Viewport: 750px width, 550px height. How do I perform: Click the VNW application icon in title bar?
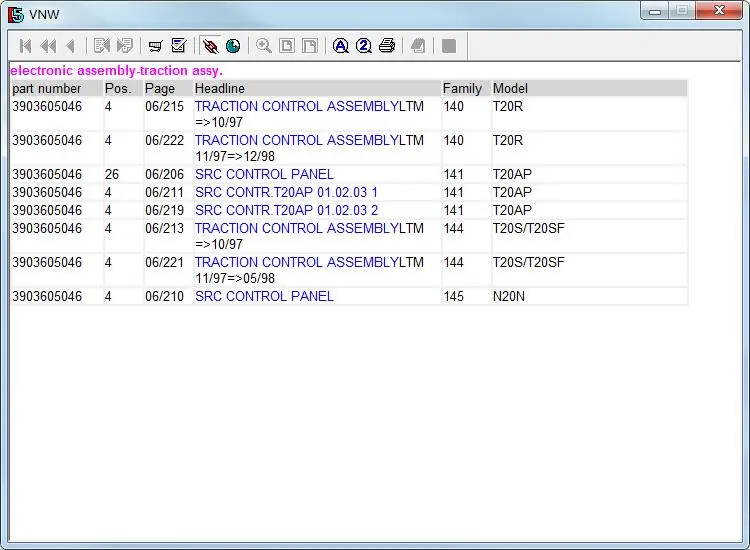[x=15, y=14]
